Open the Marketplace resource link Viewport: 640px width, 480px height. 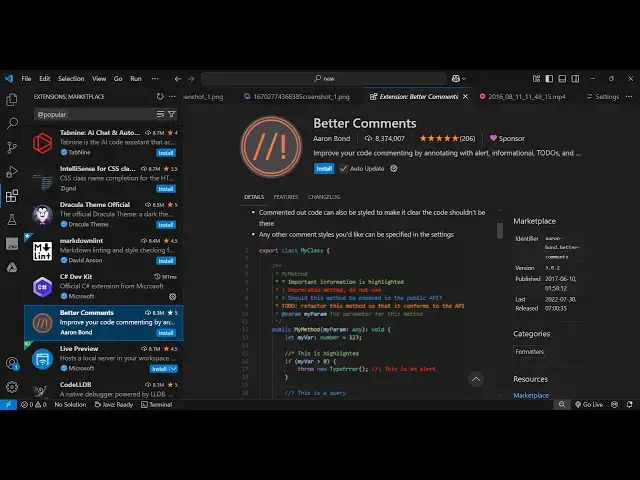tap(531, 395)
